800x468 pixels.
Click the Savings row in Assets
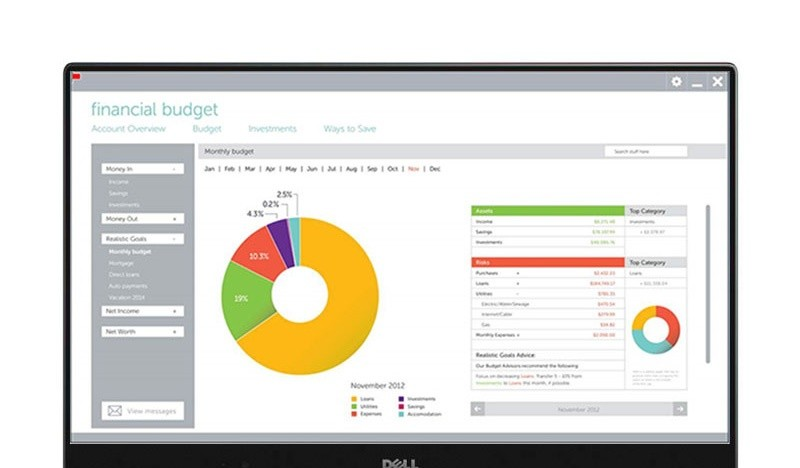click(x=547, y=232)
